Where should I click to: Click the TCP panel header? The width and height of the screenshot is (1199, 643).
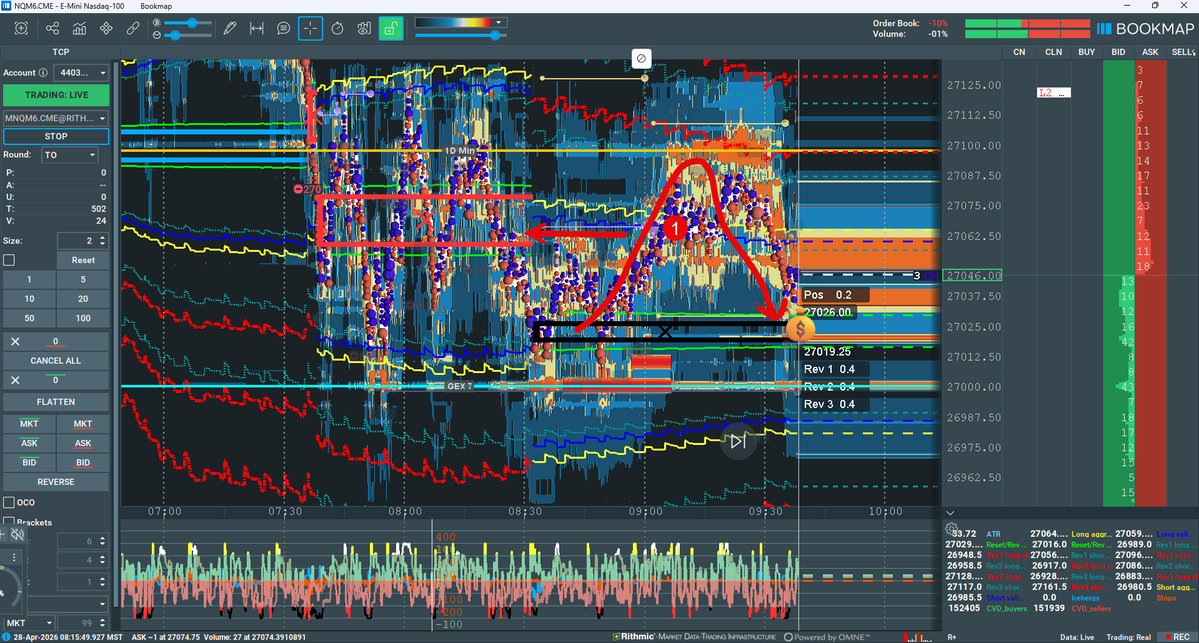coord(60,52)
